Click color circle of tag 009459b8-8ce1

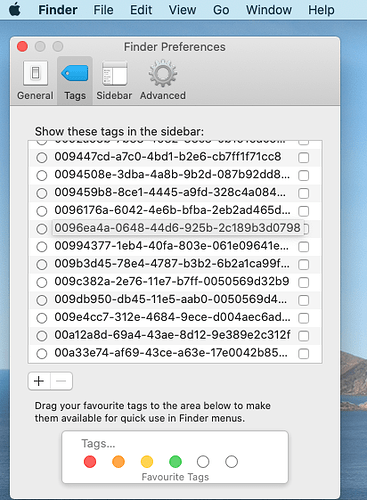42,193
